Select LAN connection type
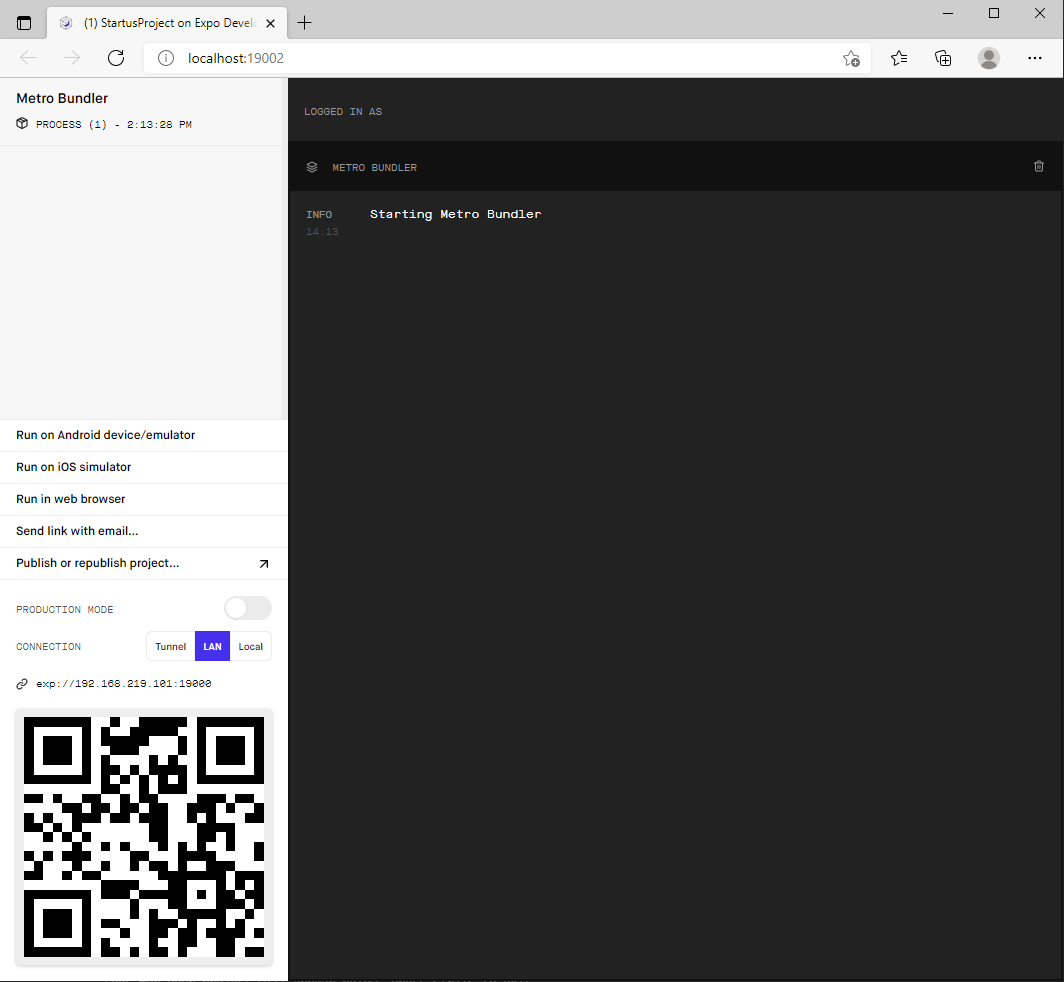Viewport: 1064px width, 982px height. pos(212,647)
